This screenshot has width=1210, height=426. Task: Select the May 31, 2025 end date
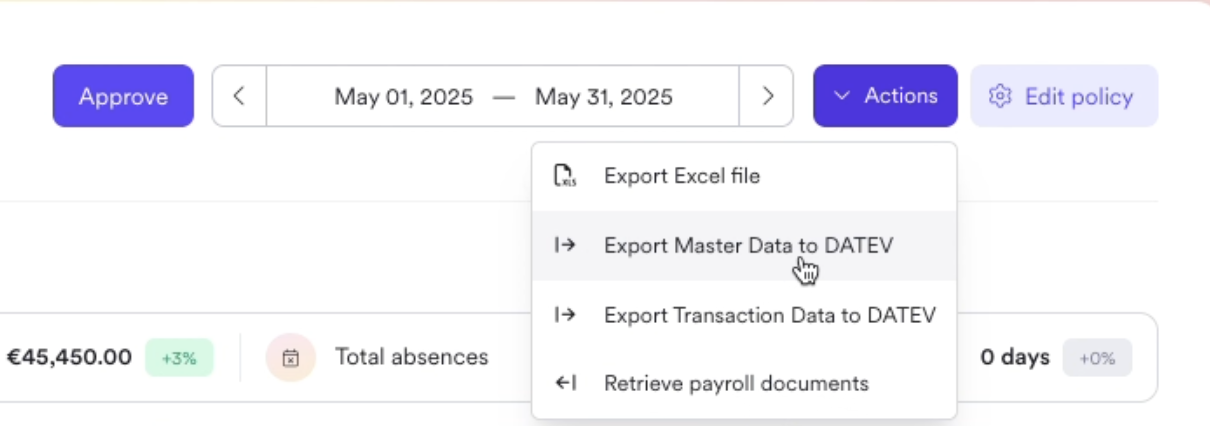point(604,97)
